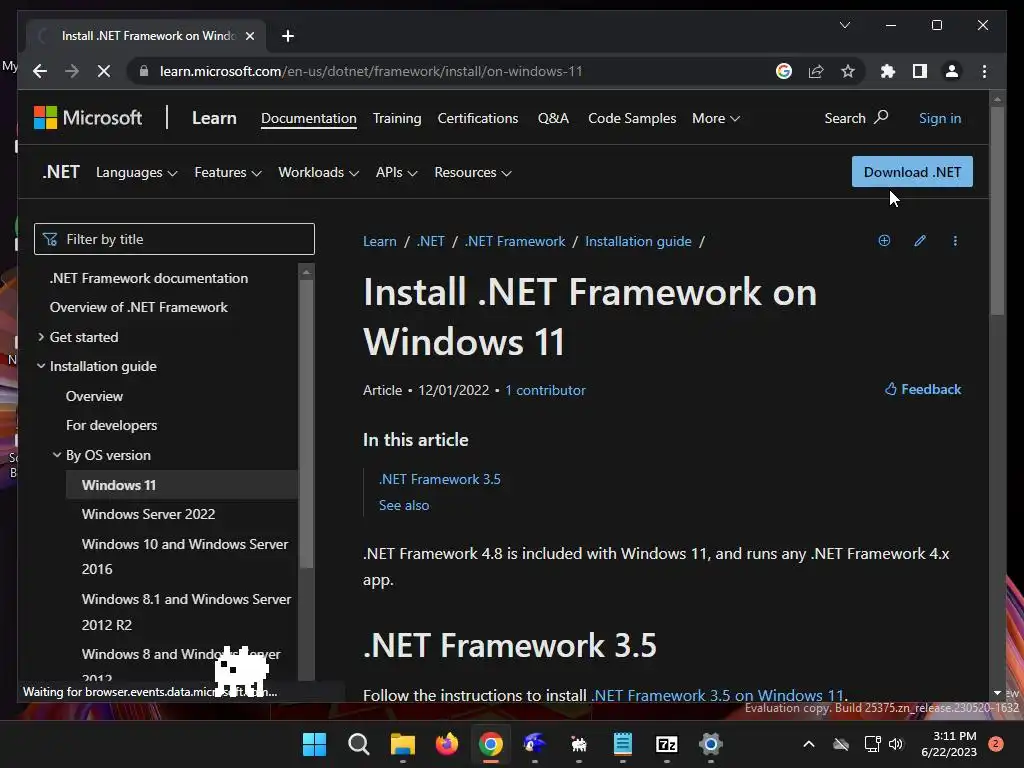Click the Microsoft logo
The width and height of the screenshot is (1024, 768).
click(x=88, y=118)
